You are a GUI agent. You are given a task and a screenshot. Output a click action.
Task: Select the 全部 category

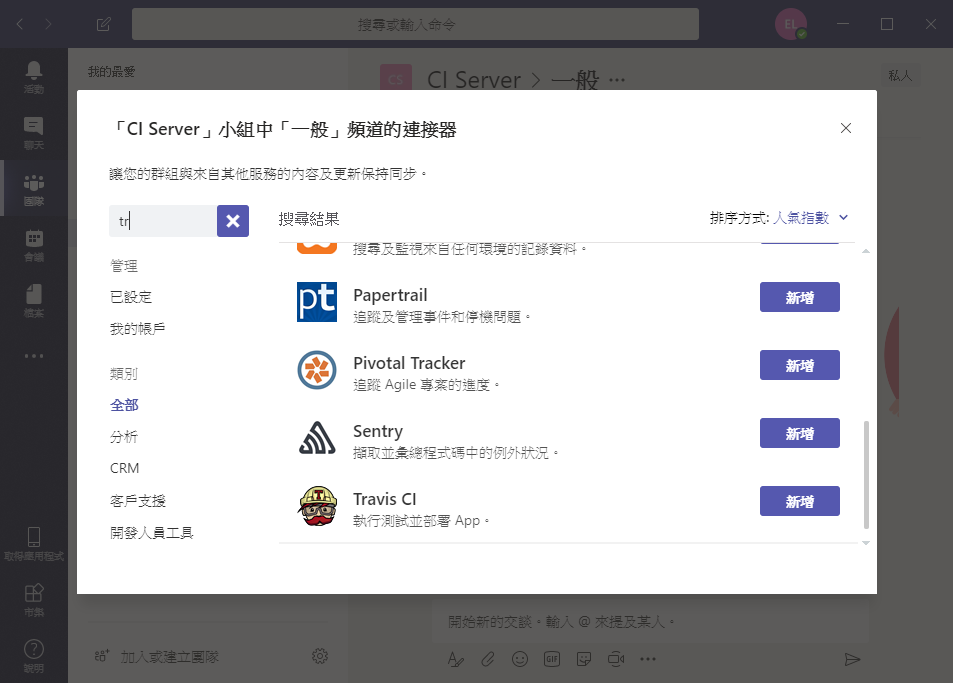click(x=125, y=405)
